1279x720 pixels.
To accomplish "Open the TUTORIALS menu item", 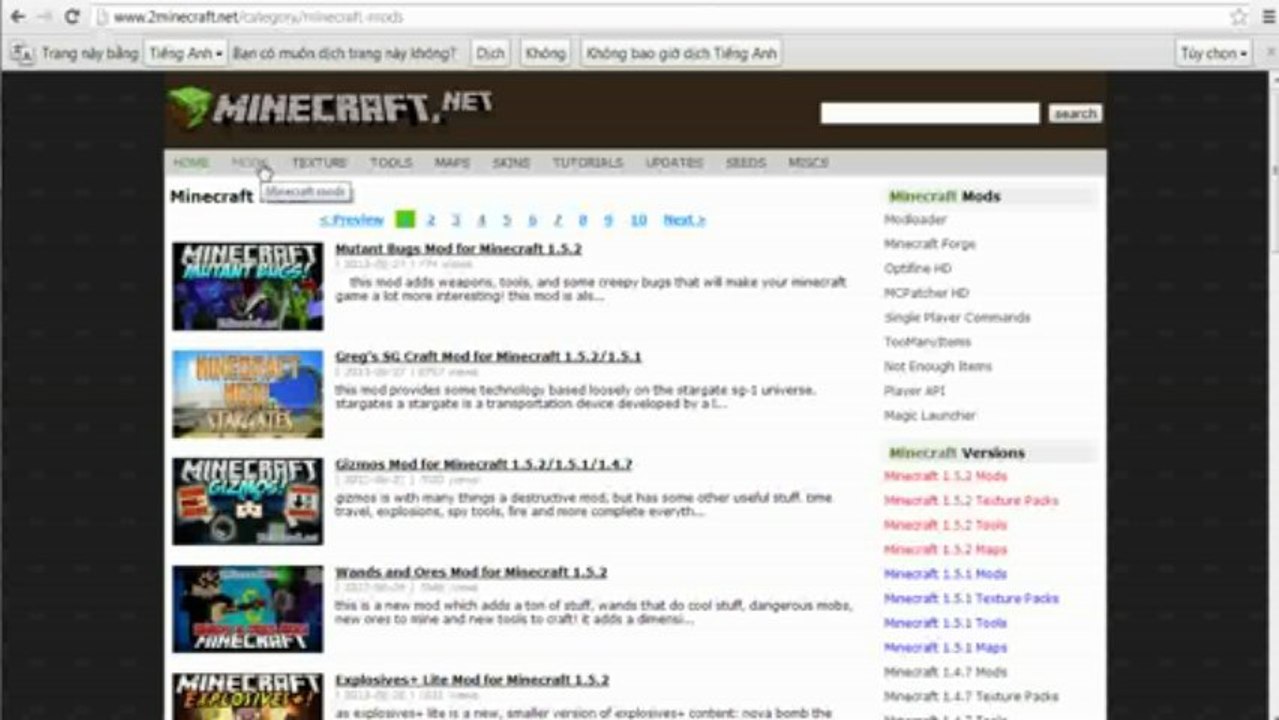I will point(588,162).
